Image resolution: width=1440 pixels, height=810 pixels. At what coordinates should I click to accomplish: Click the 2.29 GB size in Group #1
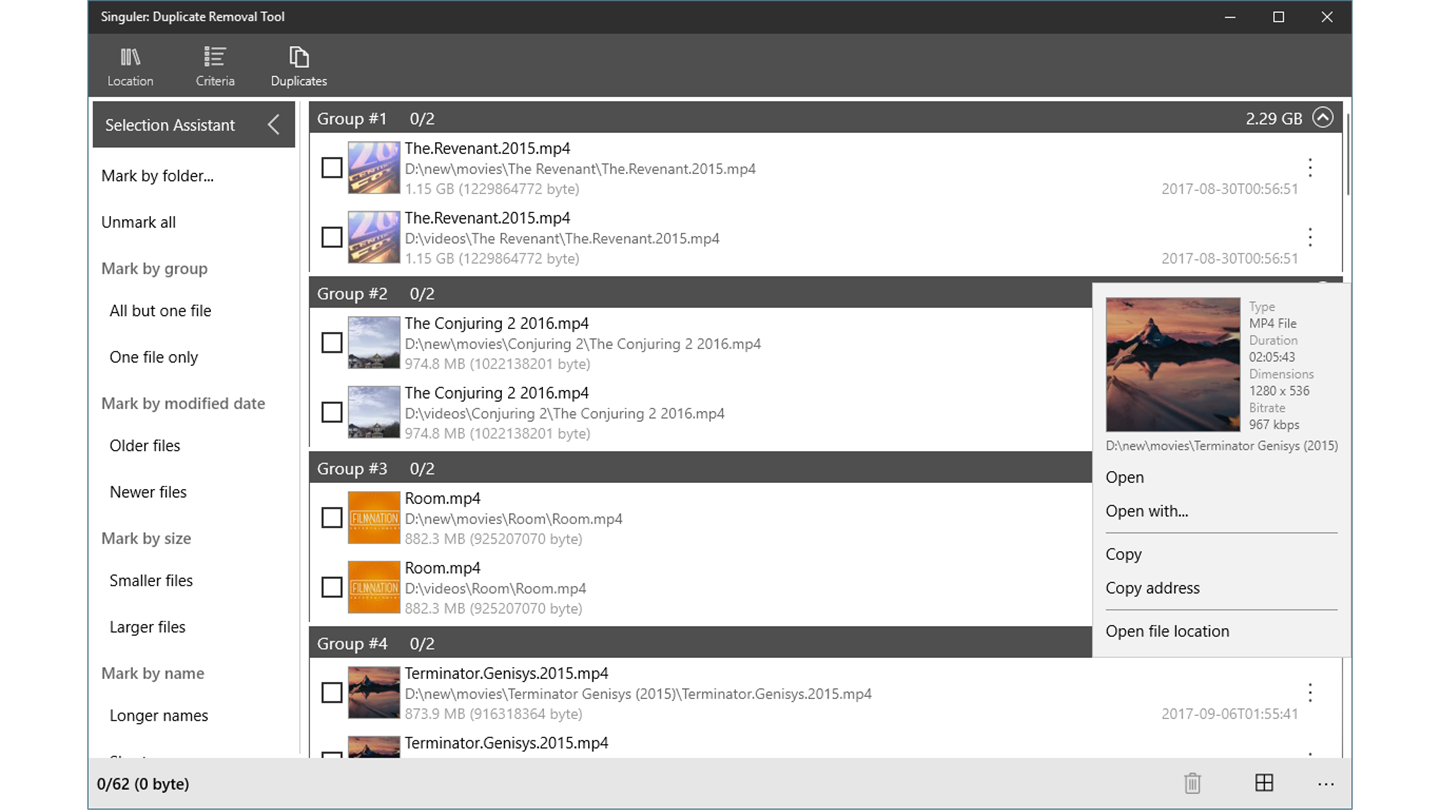(x=1273, y=118)
